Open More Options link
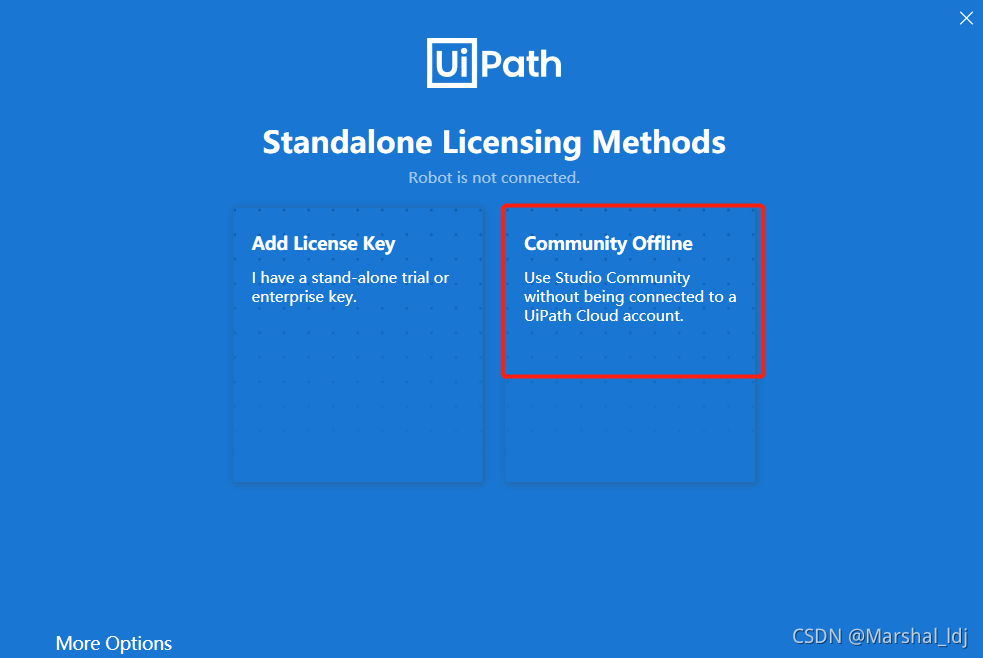Viewport: 983px width, 658px height. [x=113, y=643]
